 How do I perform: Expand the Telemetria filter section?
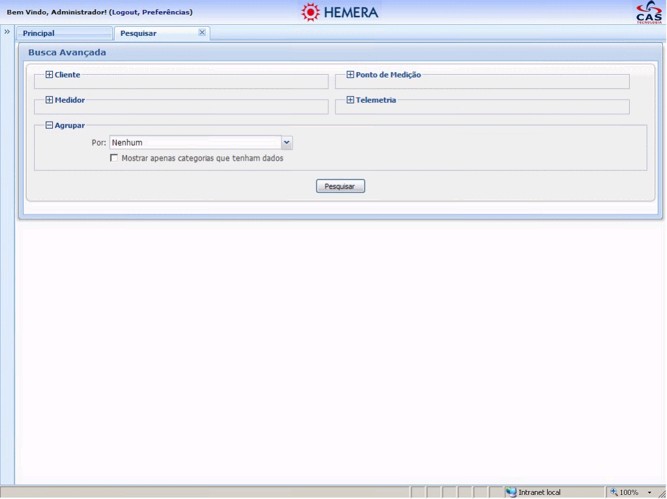[x=350, y=100]
